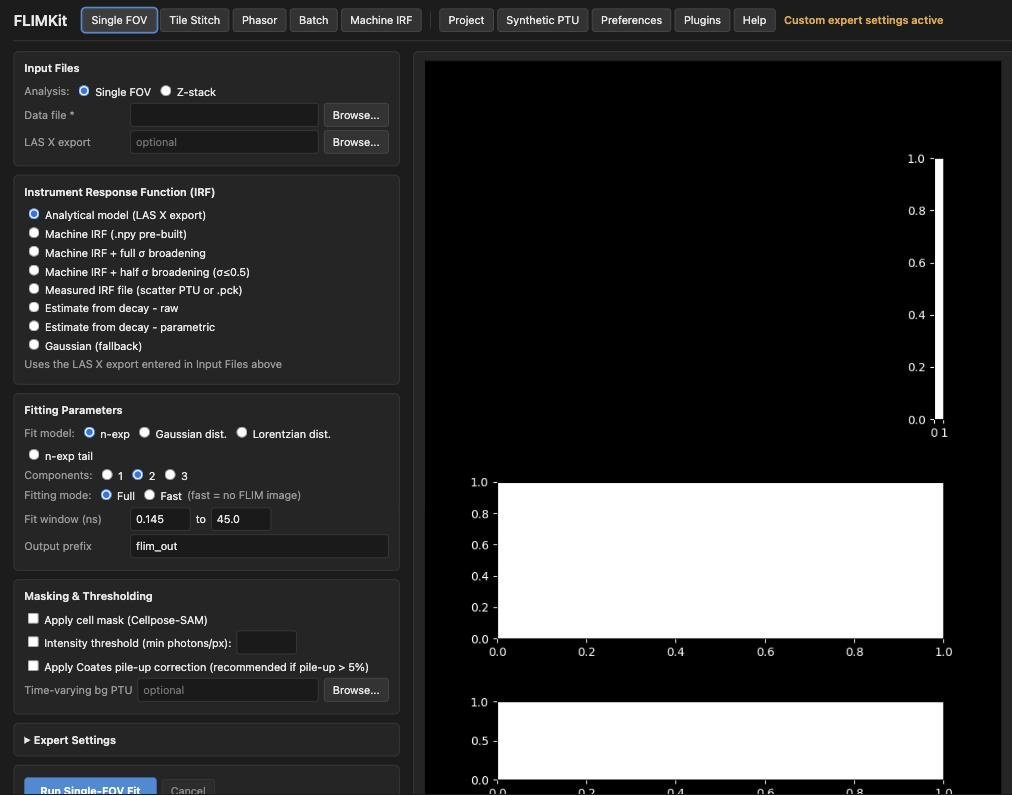
Task: Set components to 2
Action: tap(137, 475)
